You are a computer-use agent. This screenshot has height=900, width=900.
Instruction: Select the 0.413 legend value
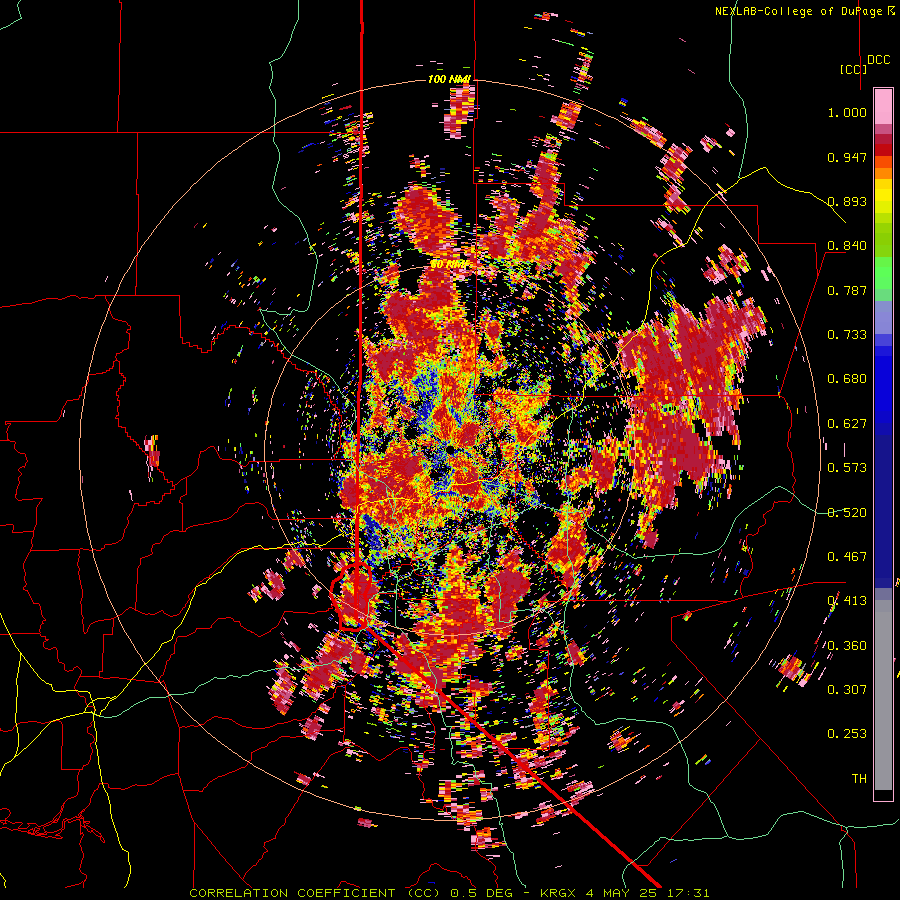point(847,601)
